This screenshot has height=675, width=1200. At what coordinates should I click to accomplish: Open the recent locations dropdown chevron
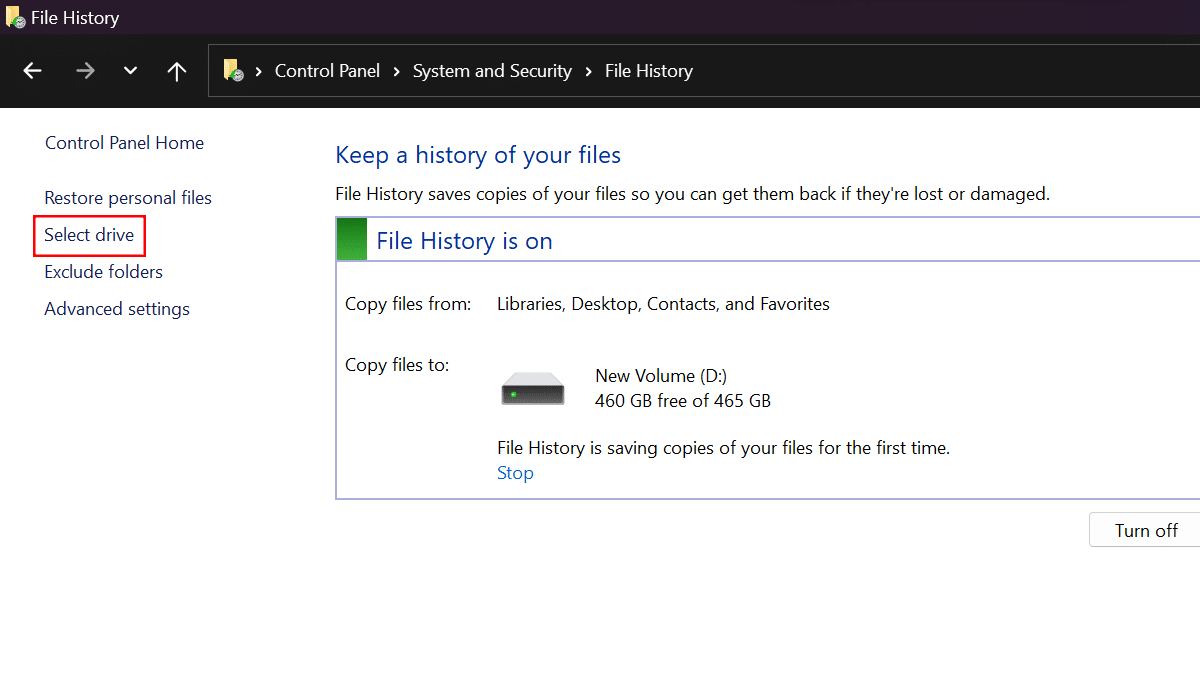(x=130, y=71)
